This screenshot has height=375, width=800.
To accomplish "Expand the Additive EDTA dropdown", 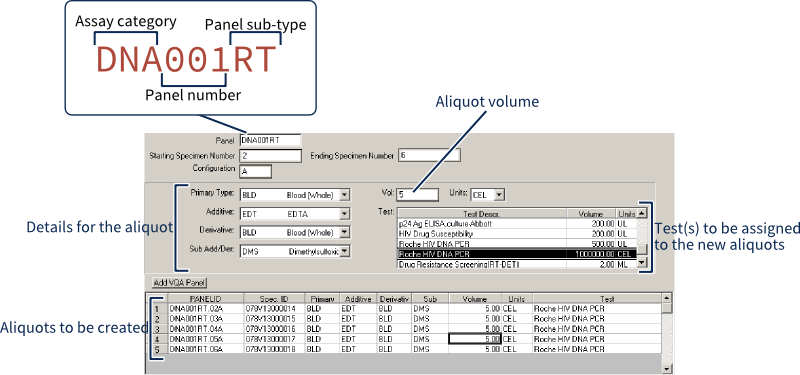I will [x=345, y=213].
